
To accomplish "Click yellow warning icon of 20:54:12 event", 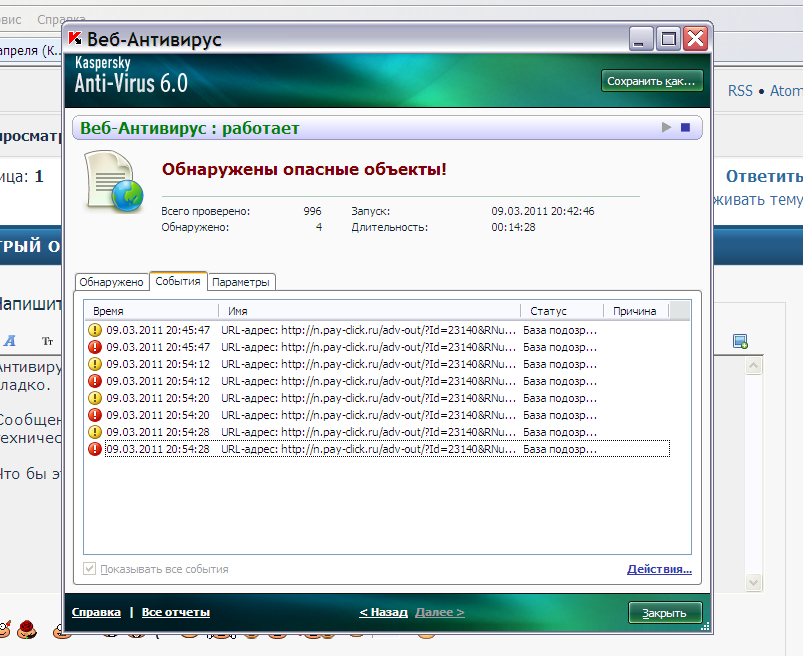I will coord(95,364).
